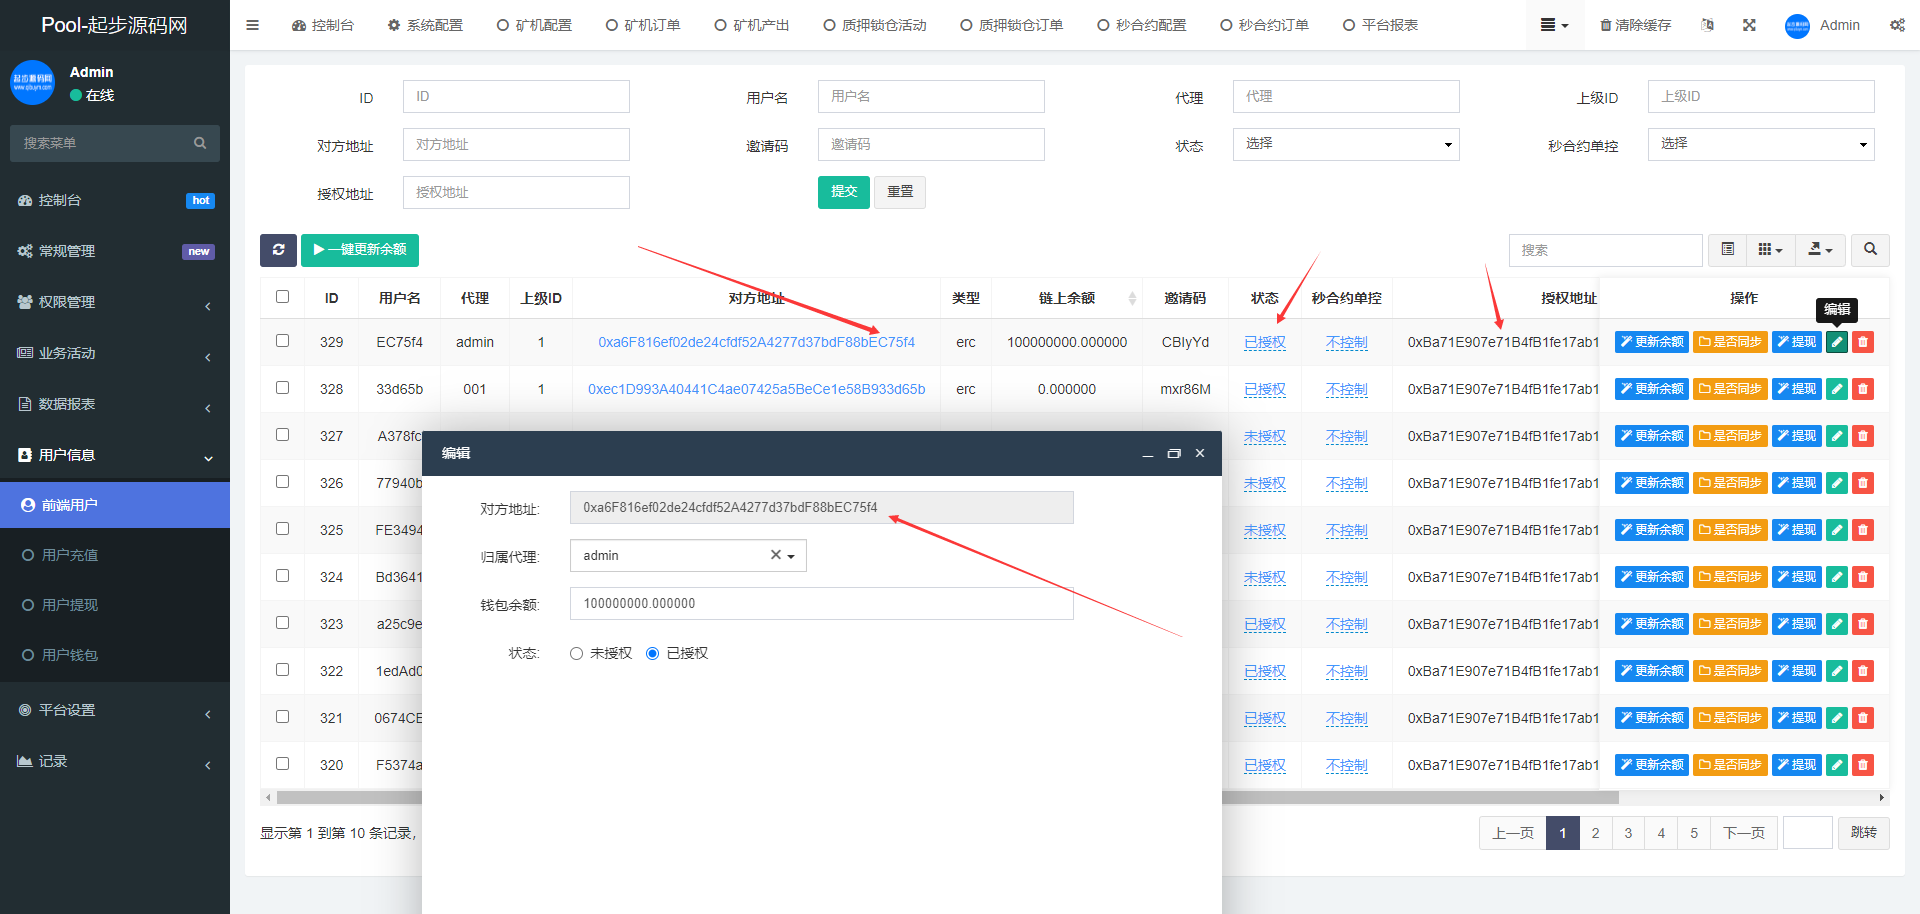Delete row 322 with red trash icon
The image size is (1920, 914).
(1863, 671)
